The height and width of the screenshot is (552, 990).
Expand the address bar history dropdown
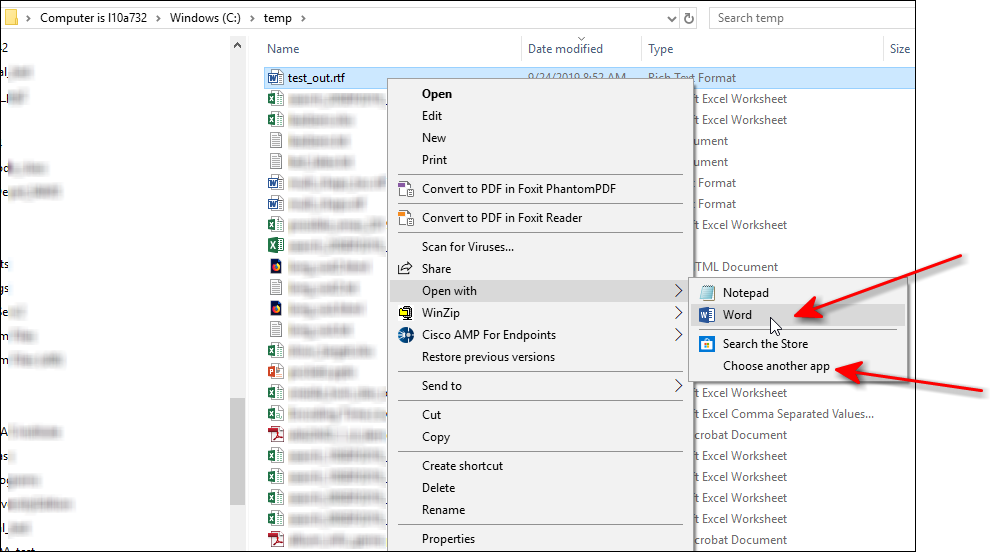(669, 18)
